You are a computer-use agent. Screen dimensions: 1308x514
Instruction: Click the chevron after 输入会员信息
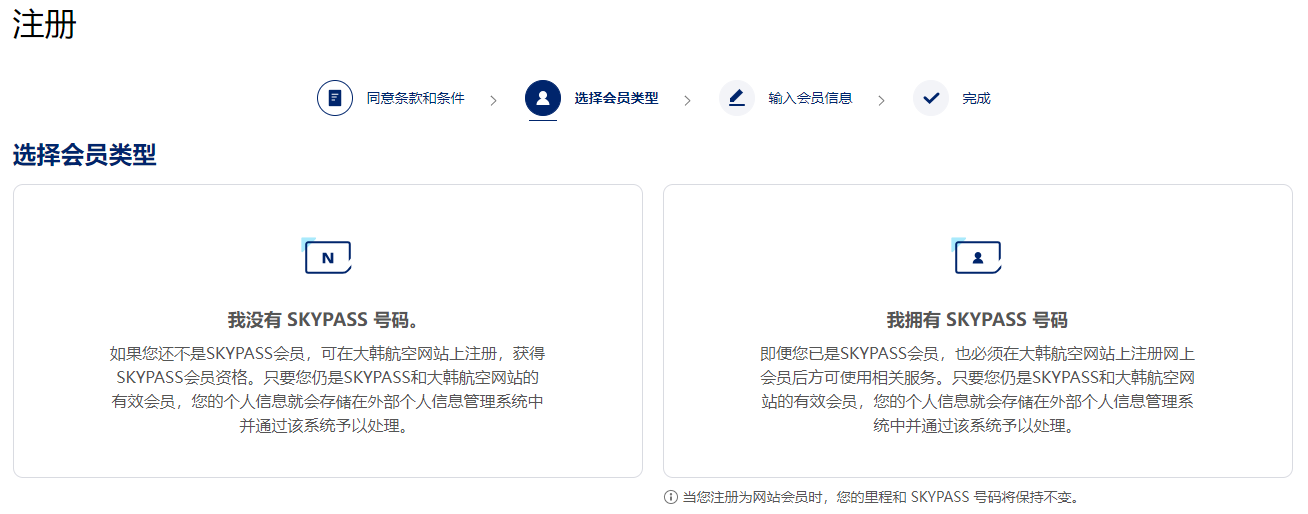point(881,100)
